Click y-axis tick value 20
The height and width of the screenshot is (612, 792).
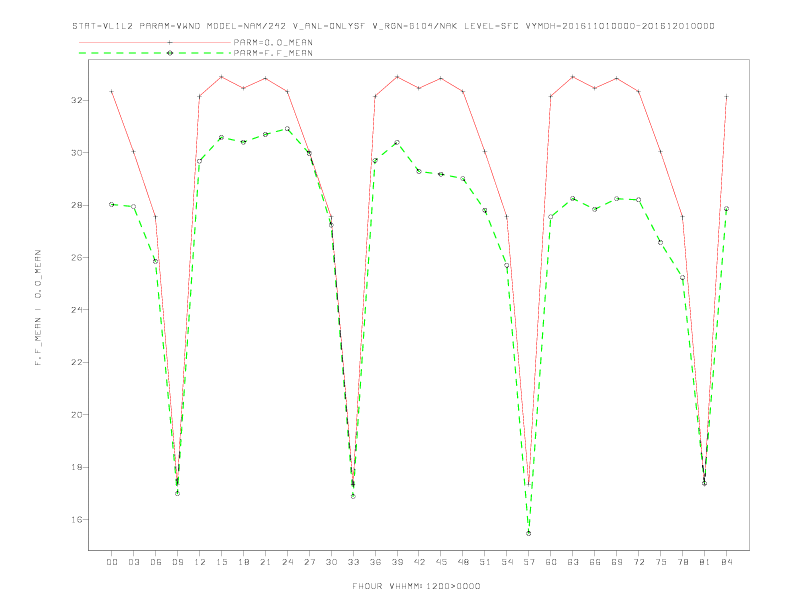point(77,415)
